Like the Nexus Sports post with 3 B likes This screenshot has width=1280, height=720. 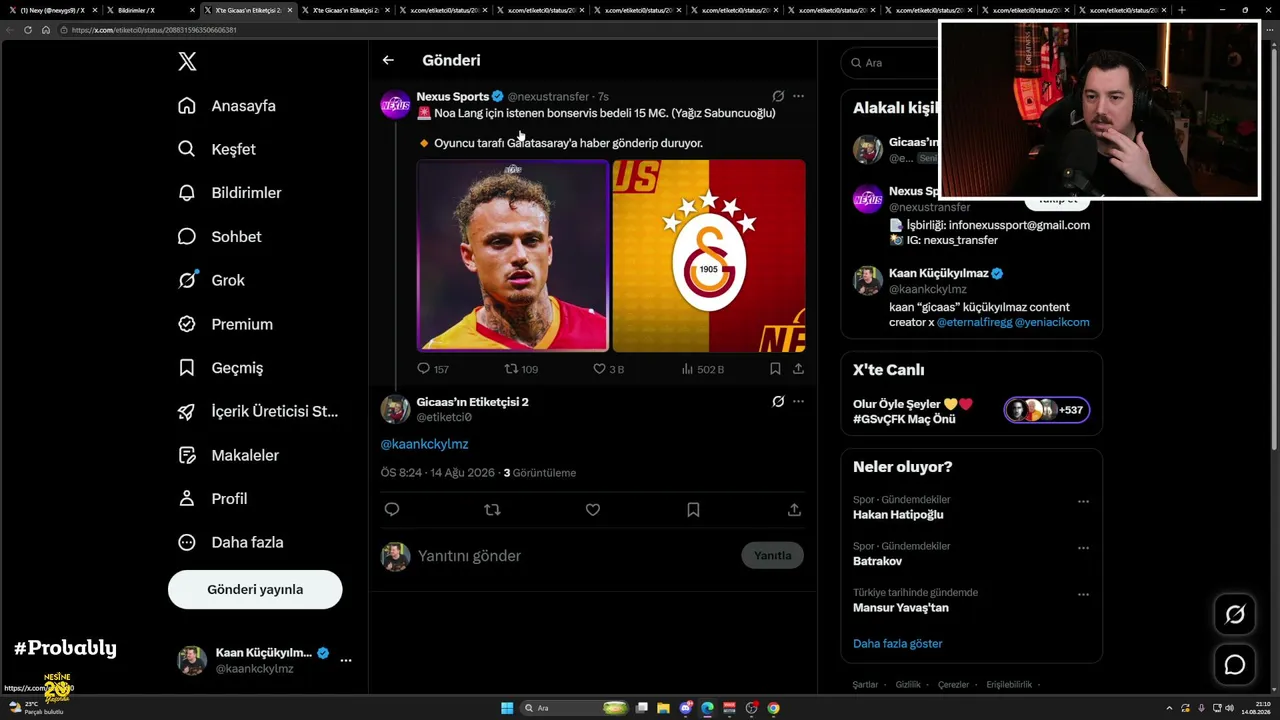(x=608, y=369)
